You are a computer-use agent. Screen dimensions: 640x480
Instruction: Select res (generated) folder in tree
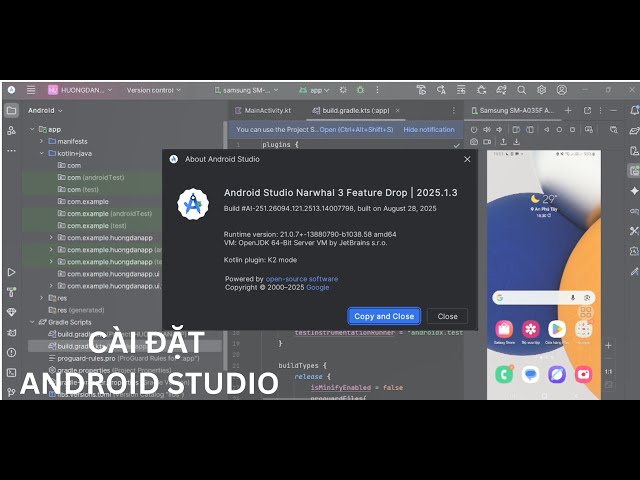(x=76, y=310)
